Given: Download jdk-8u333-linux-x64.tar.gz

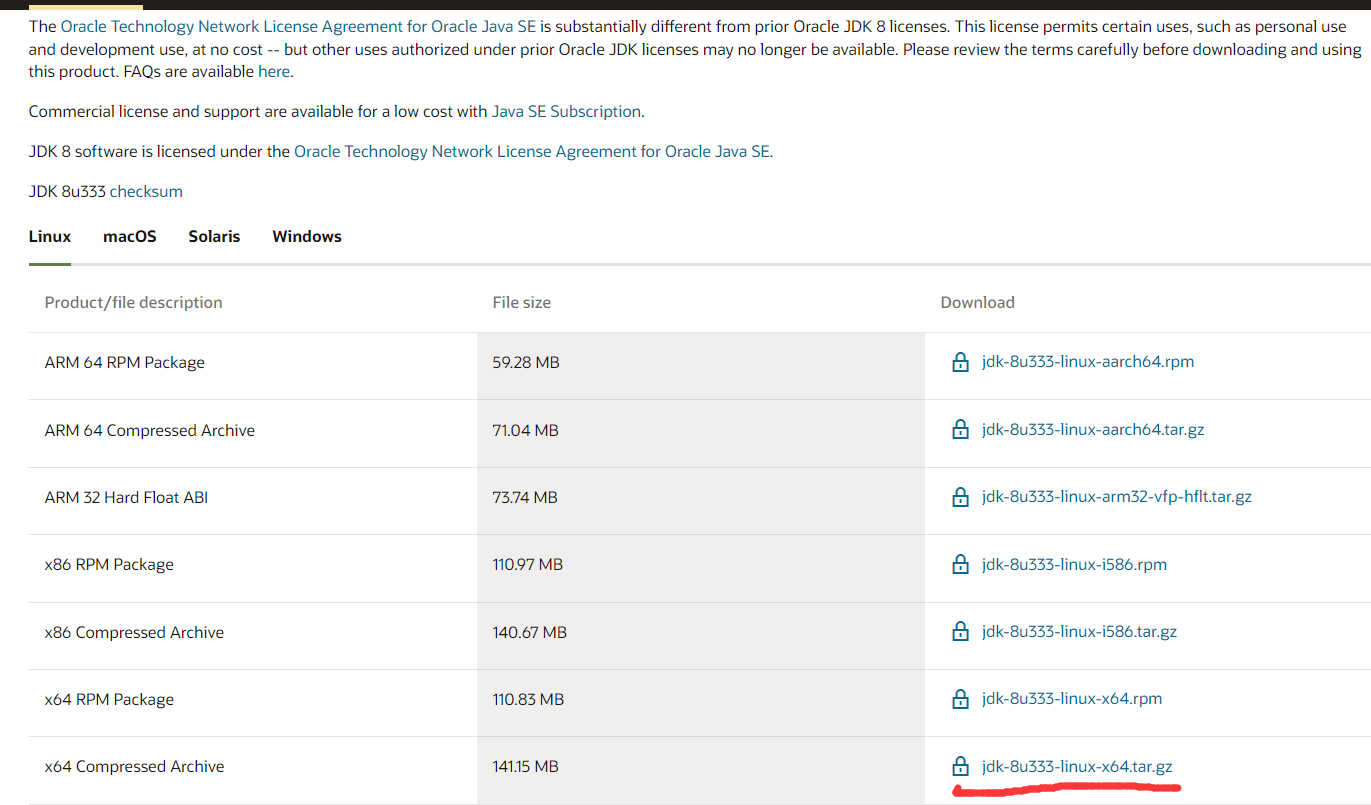Looking at the screenshot, I should point(1077,767).
